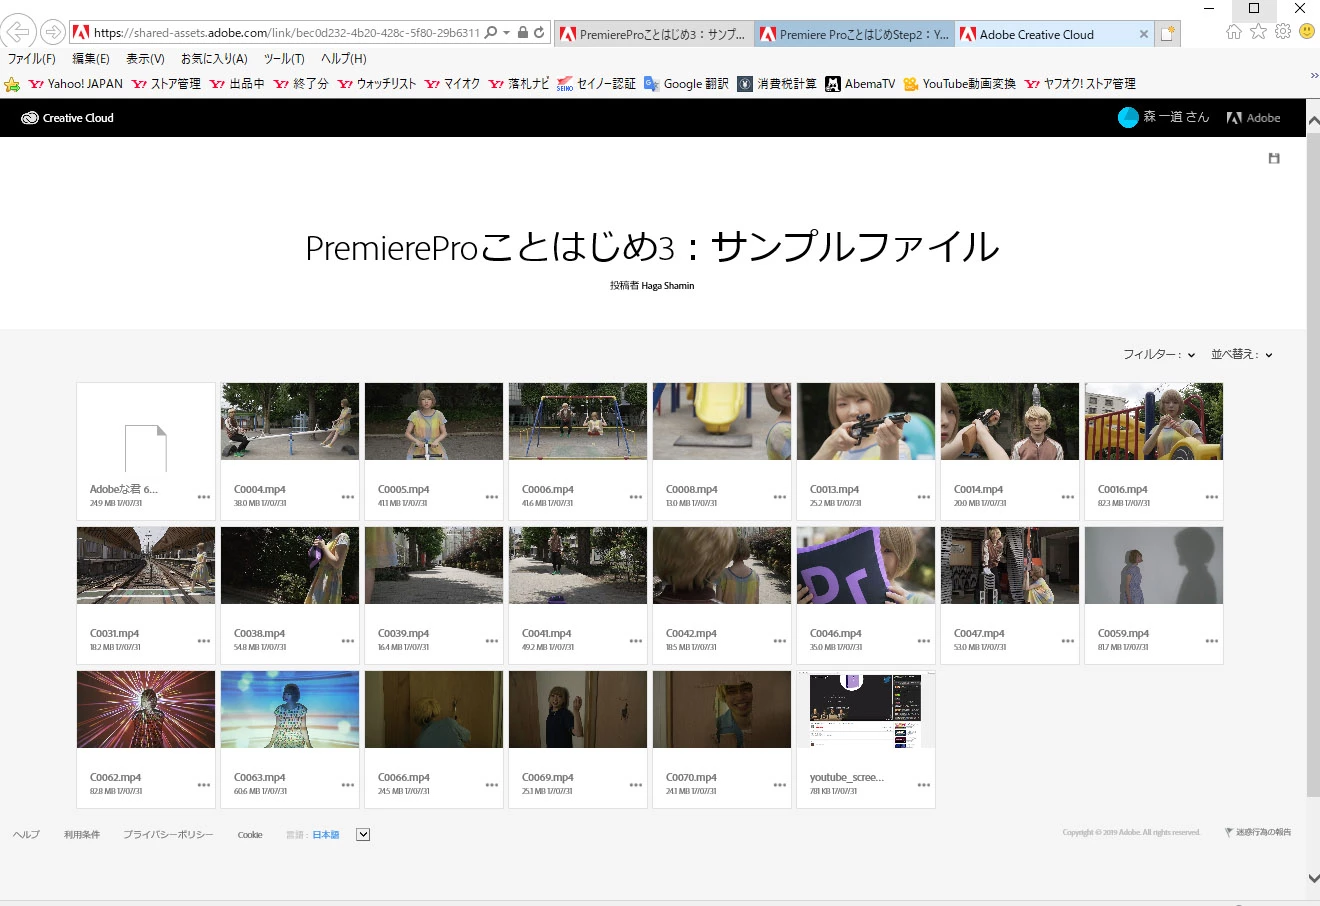This screenshot has width=1320, height=906.
Task: Click the 利用条件 footer link
Action: click(82, 835)
